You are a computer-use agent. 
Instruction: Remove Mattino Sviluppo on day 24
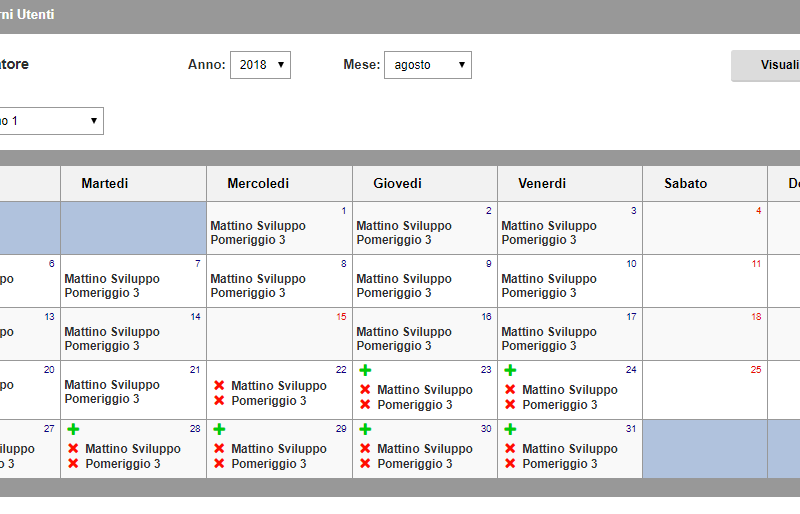tap(510, 389)
